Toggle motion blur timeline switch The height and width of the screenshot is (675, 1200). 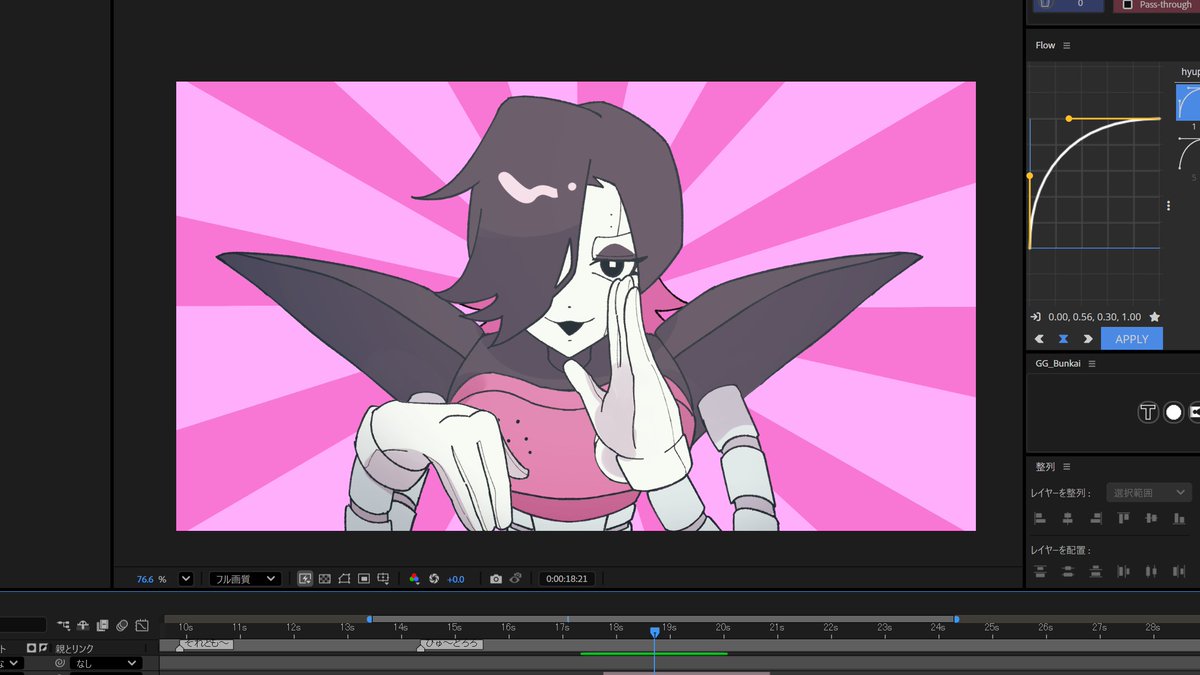pos(121,626)
